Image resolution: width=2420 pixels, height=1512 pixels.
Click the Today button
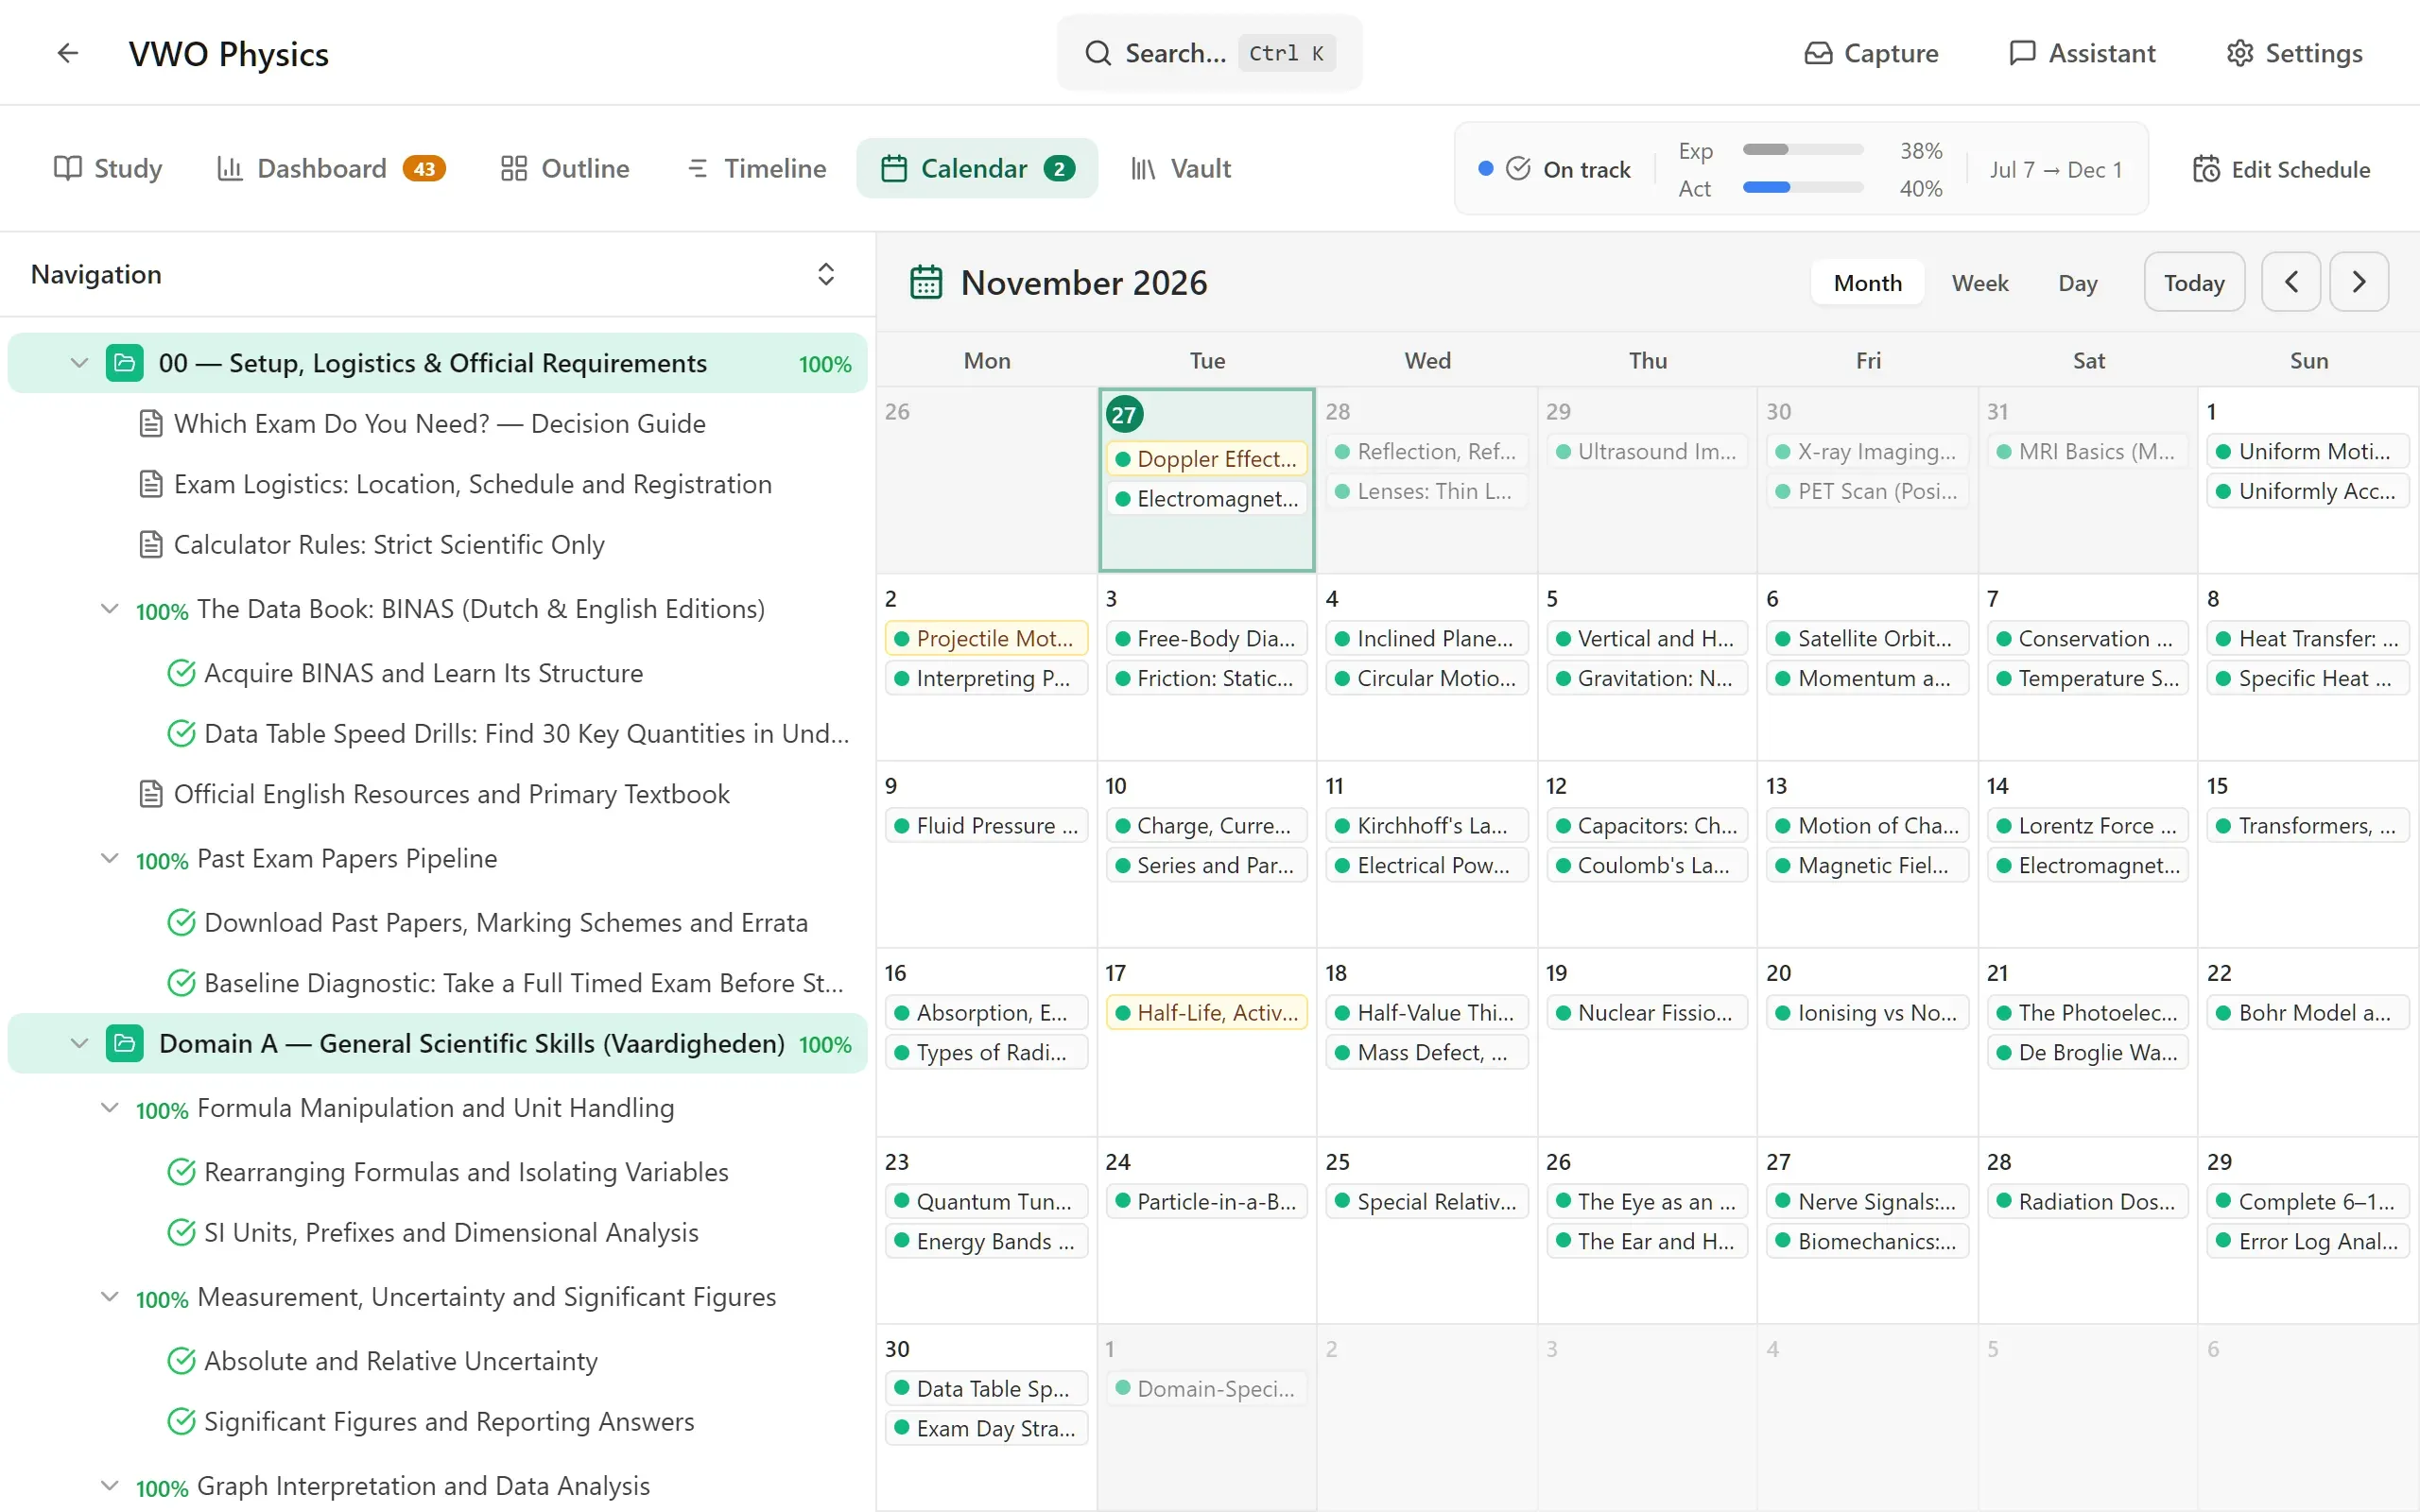2194,283
